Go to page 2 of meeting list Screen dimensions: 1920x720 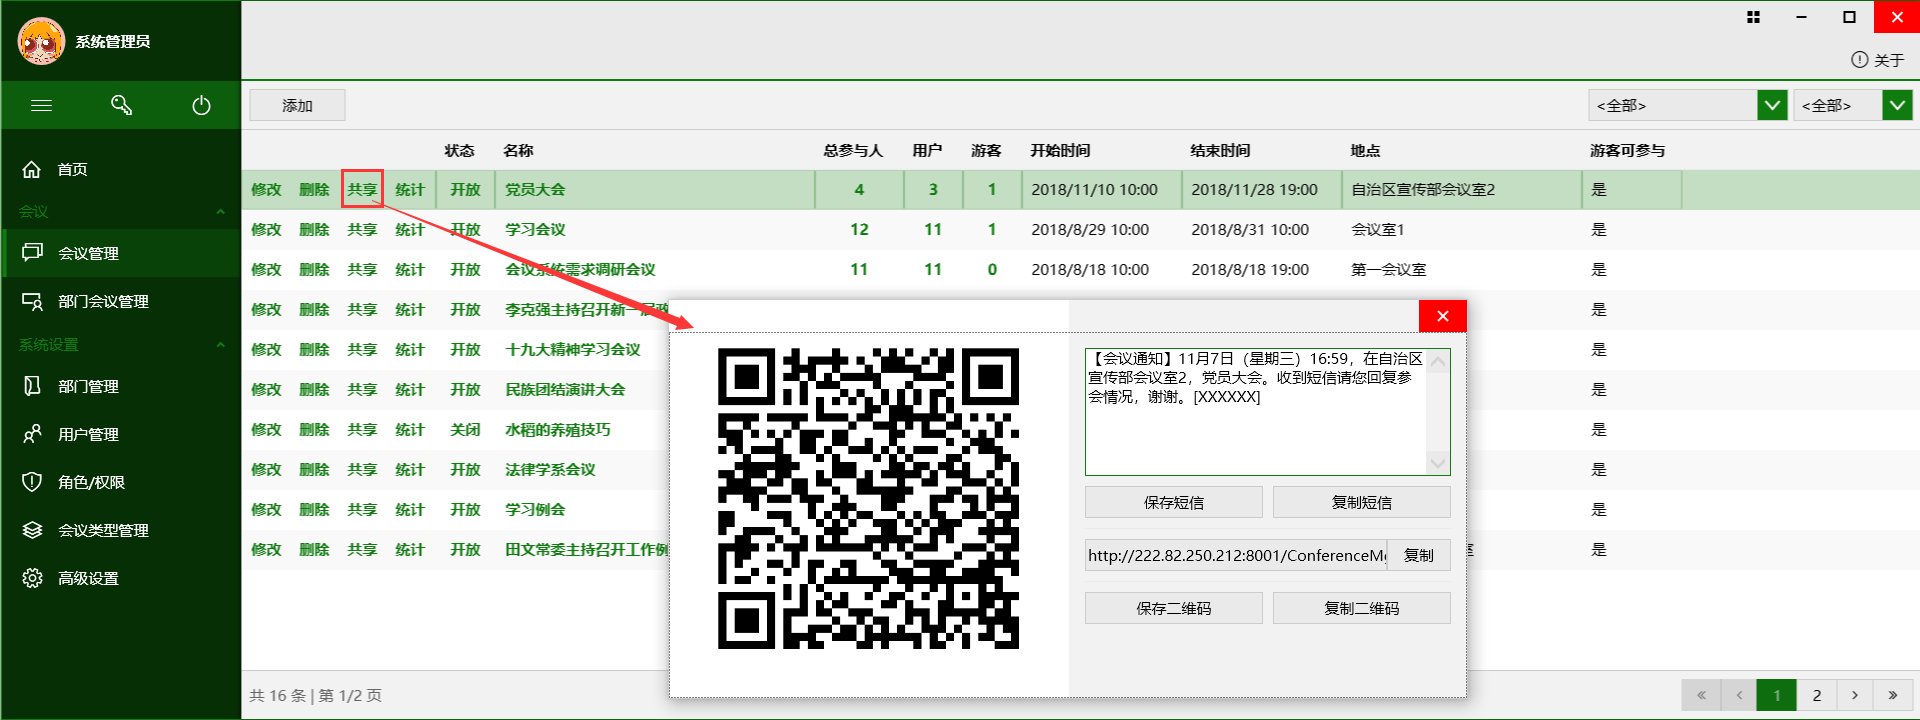coord(1816,695)
